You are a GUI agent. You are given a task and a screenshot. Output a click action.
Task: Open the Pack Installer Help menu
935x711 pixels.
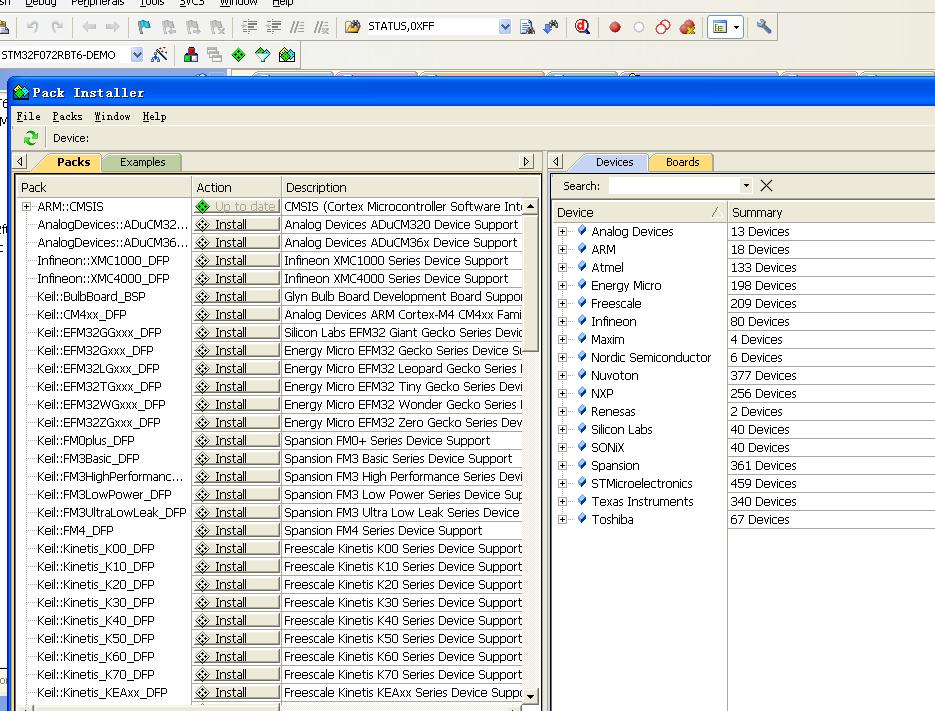[x=154, y=117]
